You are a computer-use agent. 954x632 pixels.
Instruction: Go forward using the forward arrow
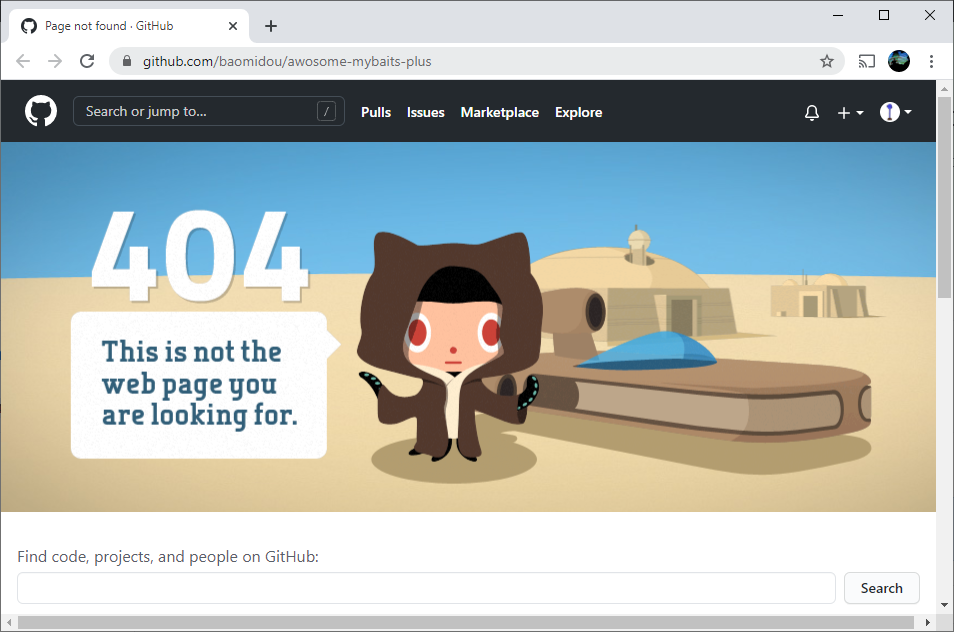(x=55, y=61)
